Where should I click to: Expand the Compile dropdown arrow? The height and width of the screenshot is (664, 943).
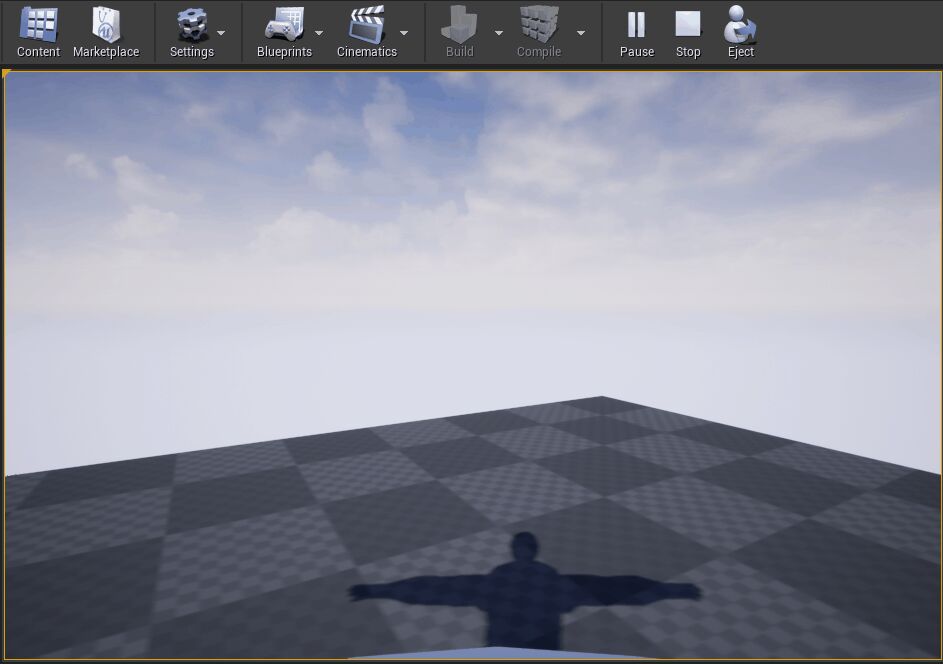click(x=581, y=33)
